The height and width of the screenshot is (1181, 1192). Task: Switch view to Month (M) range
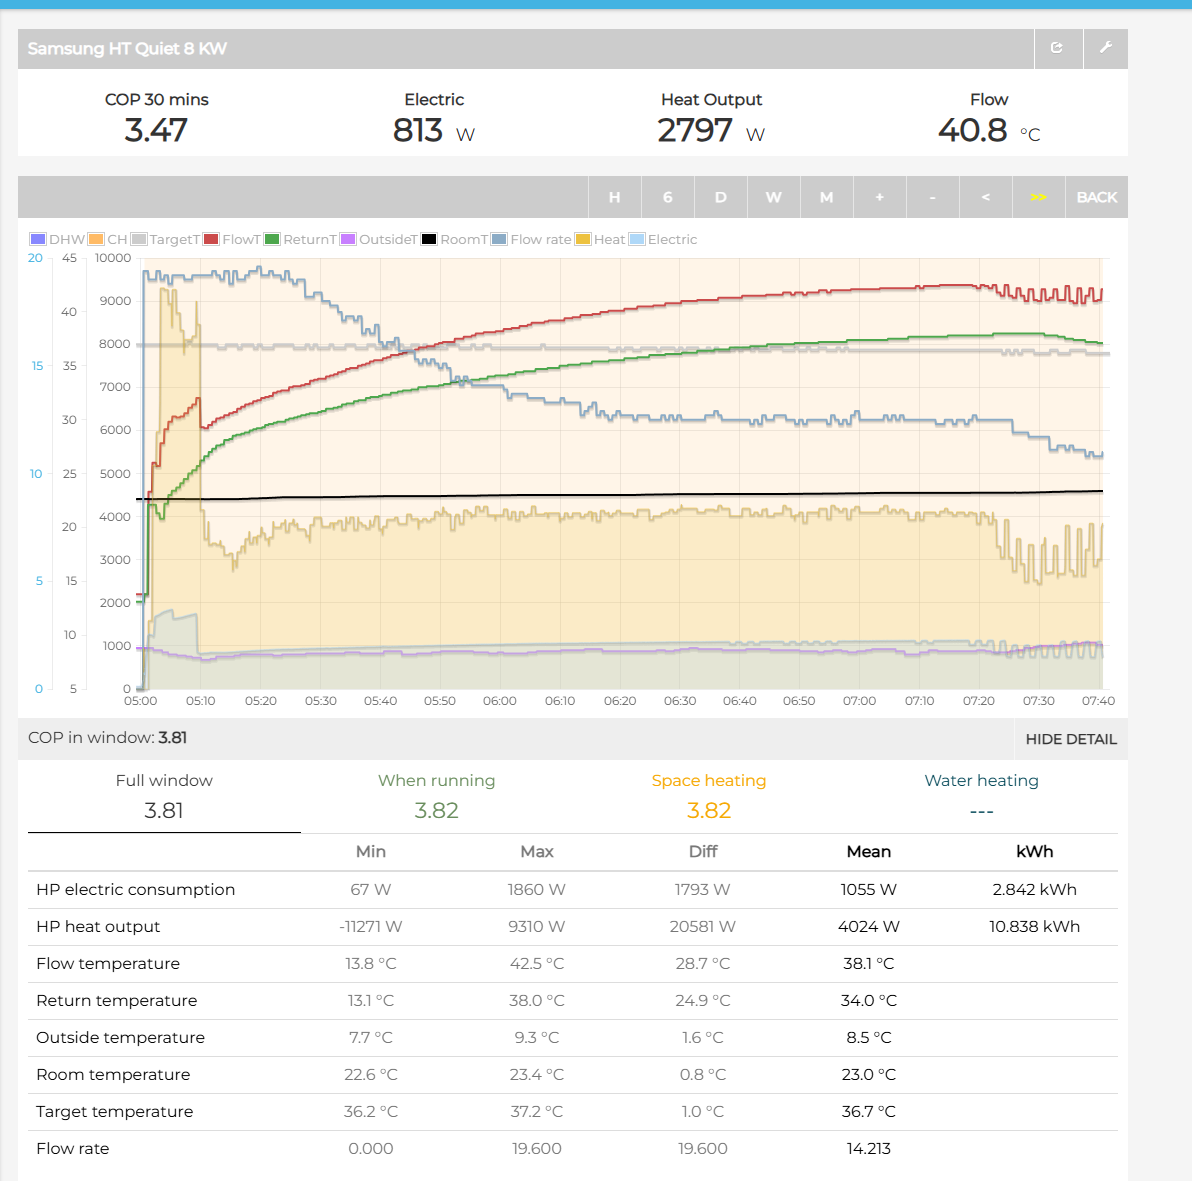pos(826,197)
